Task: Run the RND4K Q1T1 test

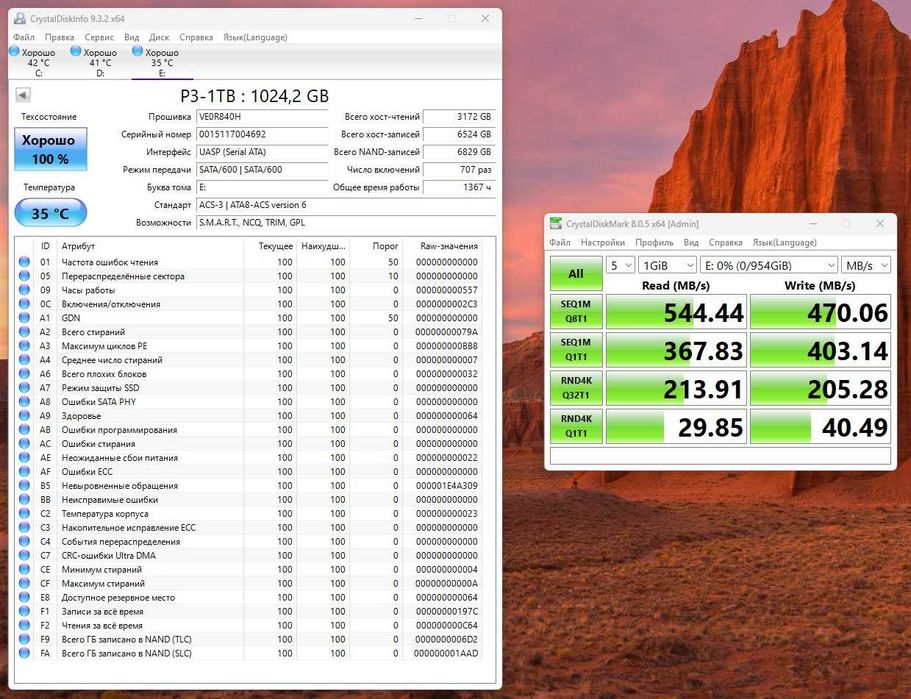Action: [x=576, y=426]
